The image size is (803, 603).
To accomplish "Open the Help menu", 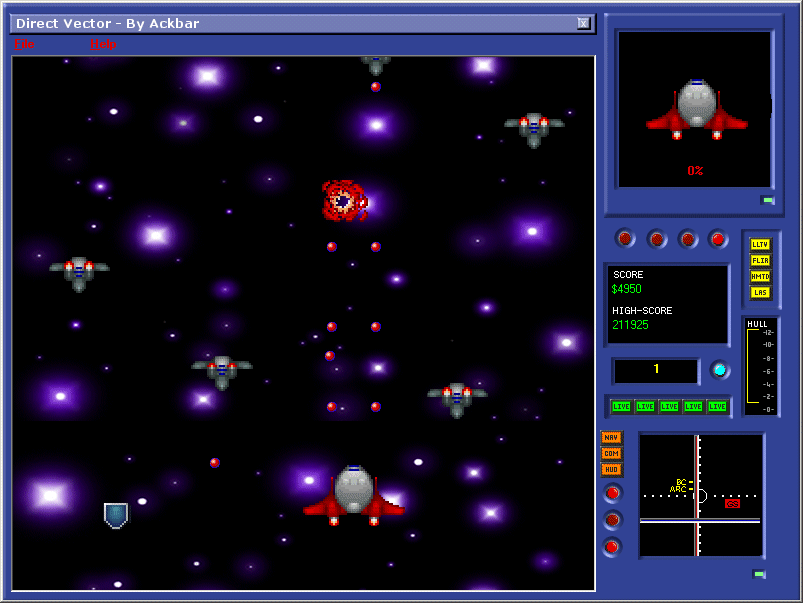I will [103, 44].
